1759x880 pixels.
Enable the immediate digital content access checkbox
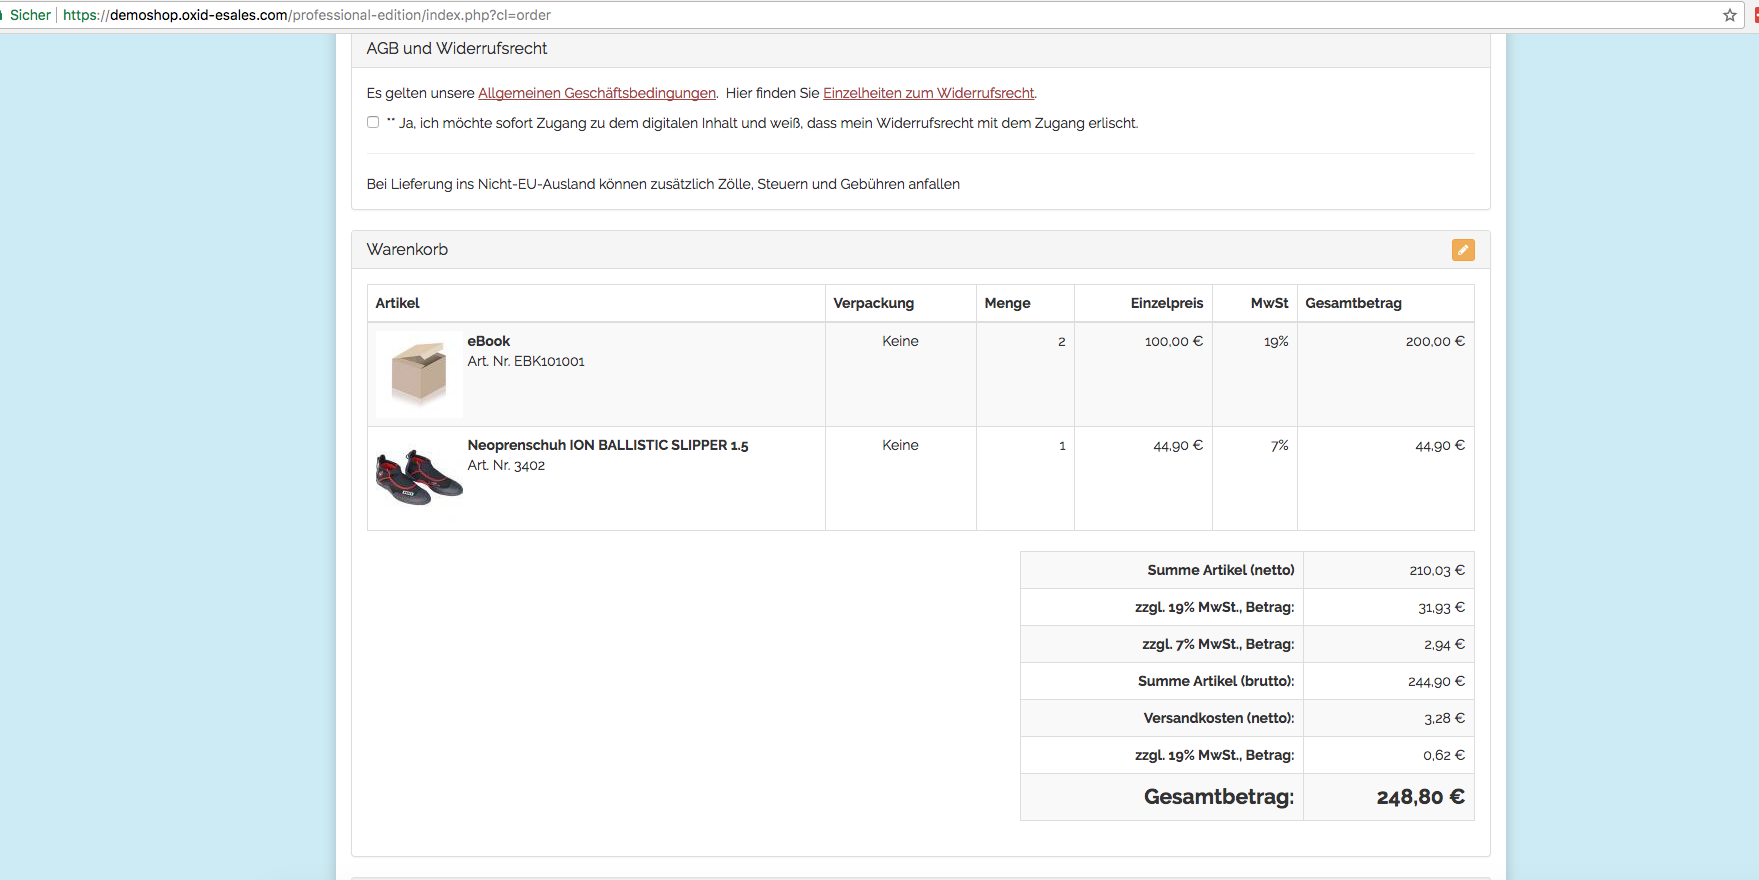(x=373, y=122)
